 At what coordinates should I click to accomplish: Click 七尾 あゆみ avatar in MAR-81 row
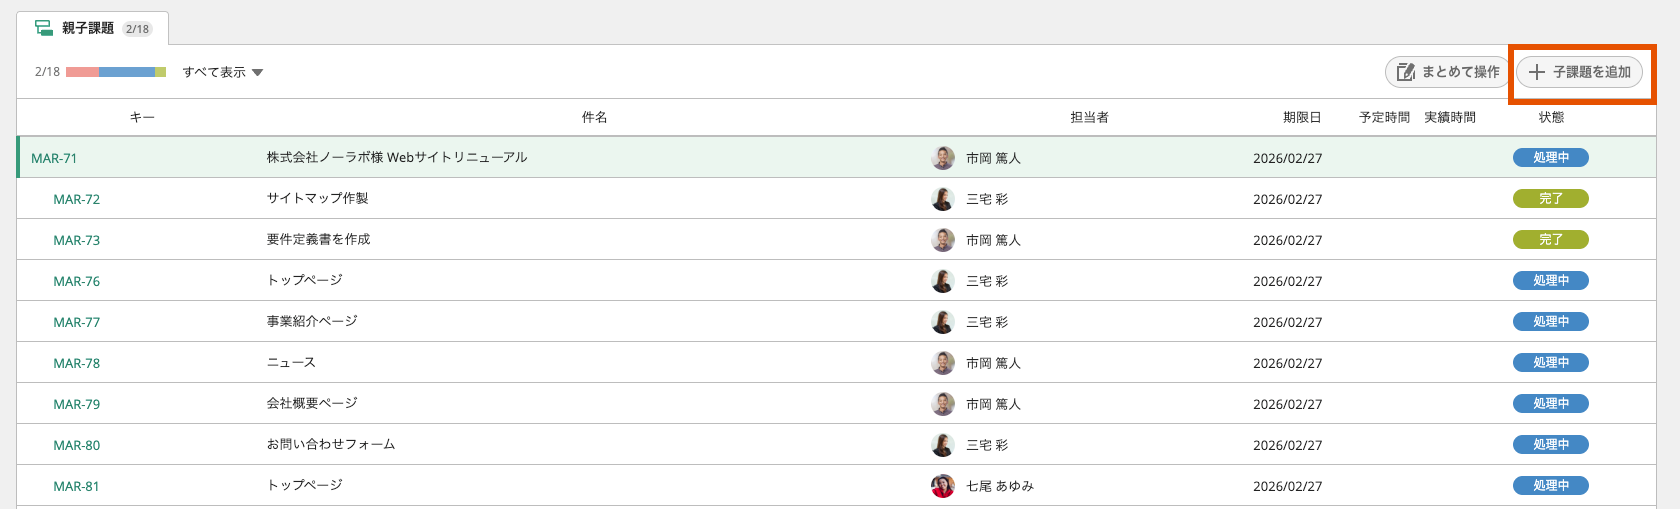(943, 486)
